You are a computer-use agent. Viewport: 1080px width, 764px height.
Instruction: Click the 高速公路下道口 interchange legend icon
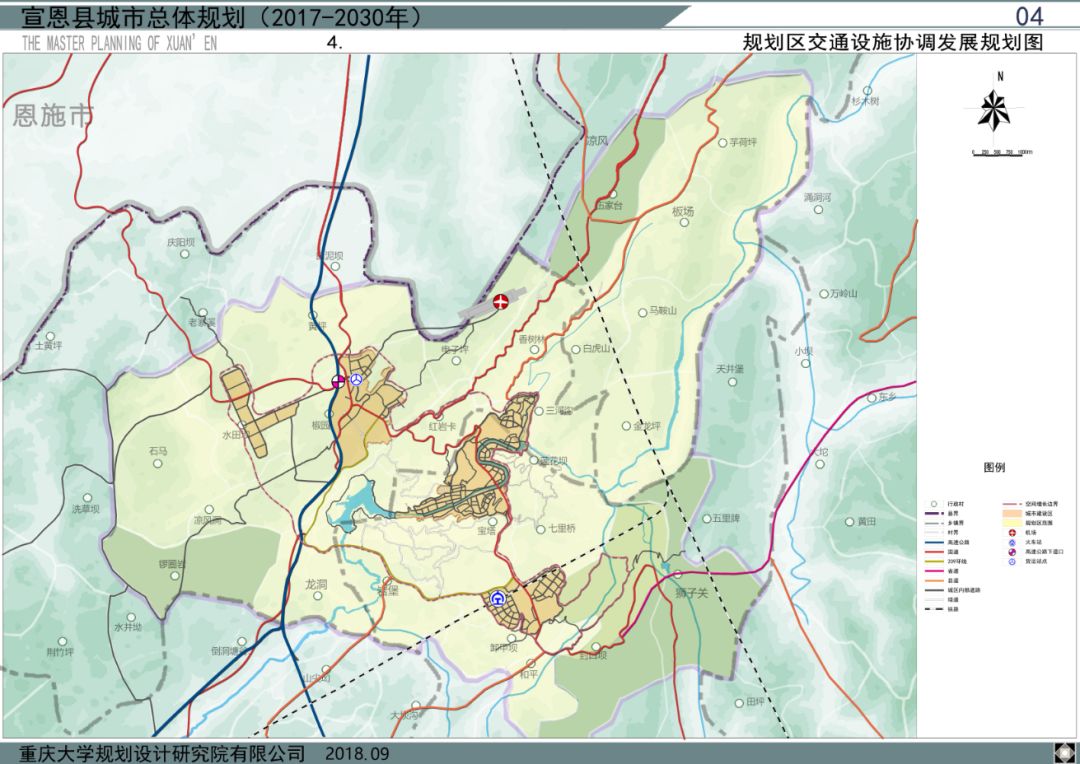[1012, 552]
